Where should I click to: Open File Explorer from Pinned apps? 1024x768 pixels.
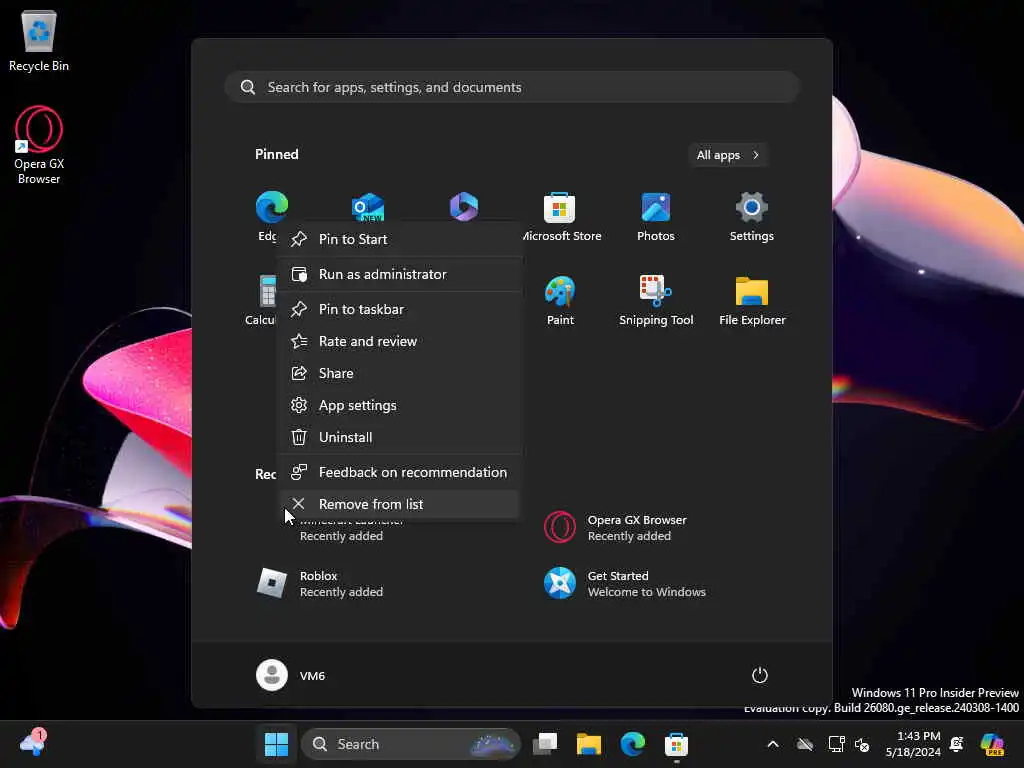[x=752, y=300]
